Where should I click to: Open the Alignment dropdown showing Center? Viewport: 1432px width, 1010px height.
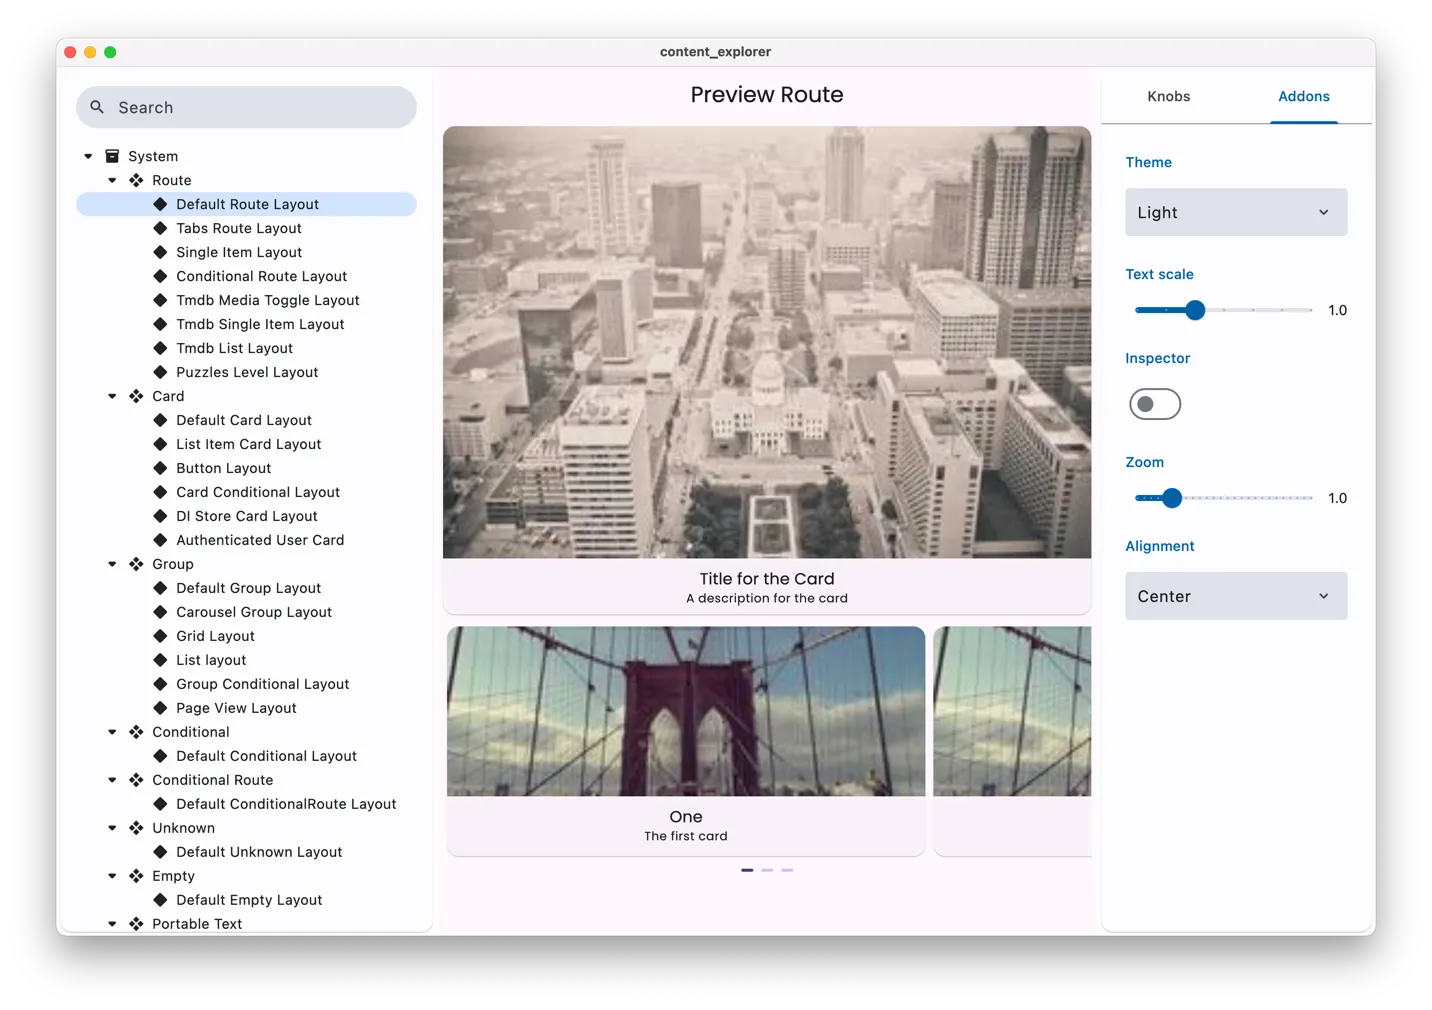click(x=1236, y=596)
